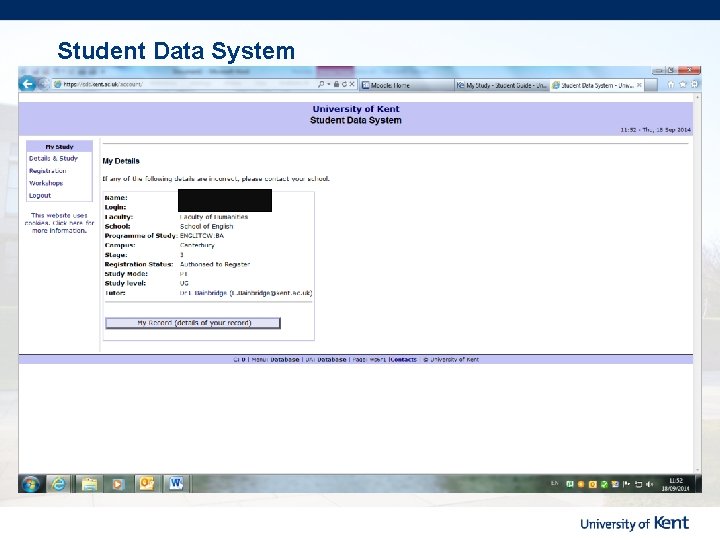Click the padlock security icon in address bar
This screenshot has height=540, width=720.
[337, 84]
